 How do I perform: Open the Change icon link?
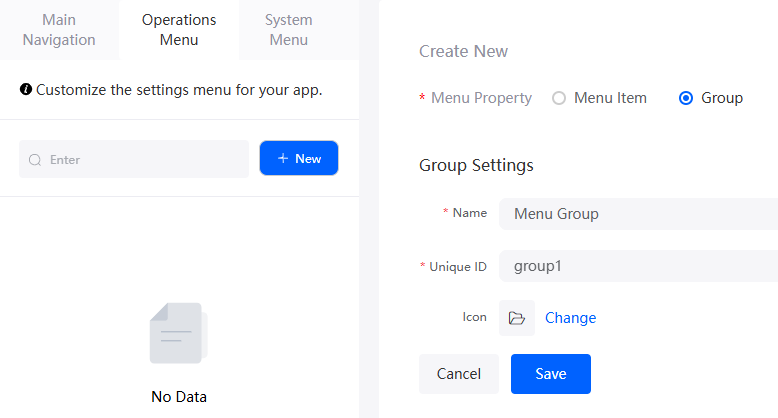[571, 318]
